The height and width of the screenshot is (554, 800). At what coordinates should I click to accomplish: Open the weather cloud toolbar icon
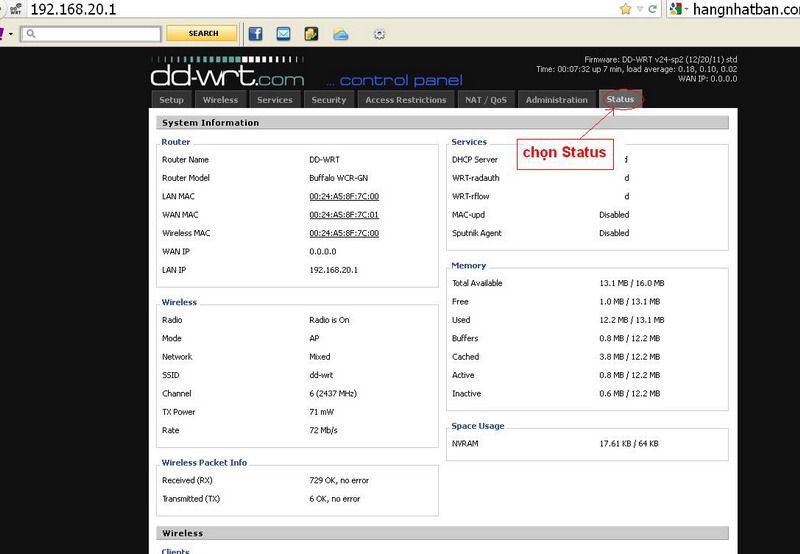(x=341, y=34)
